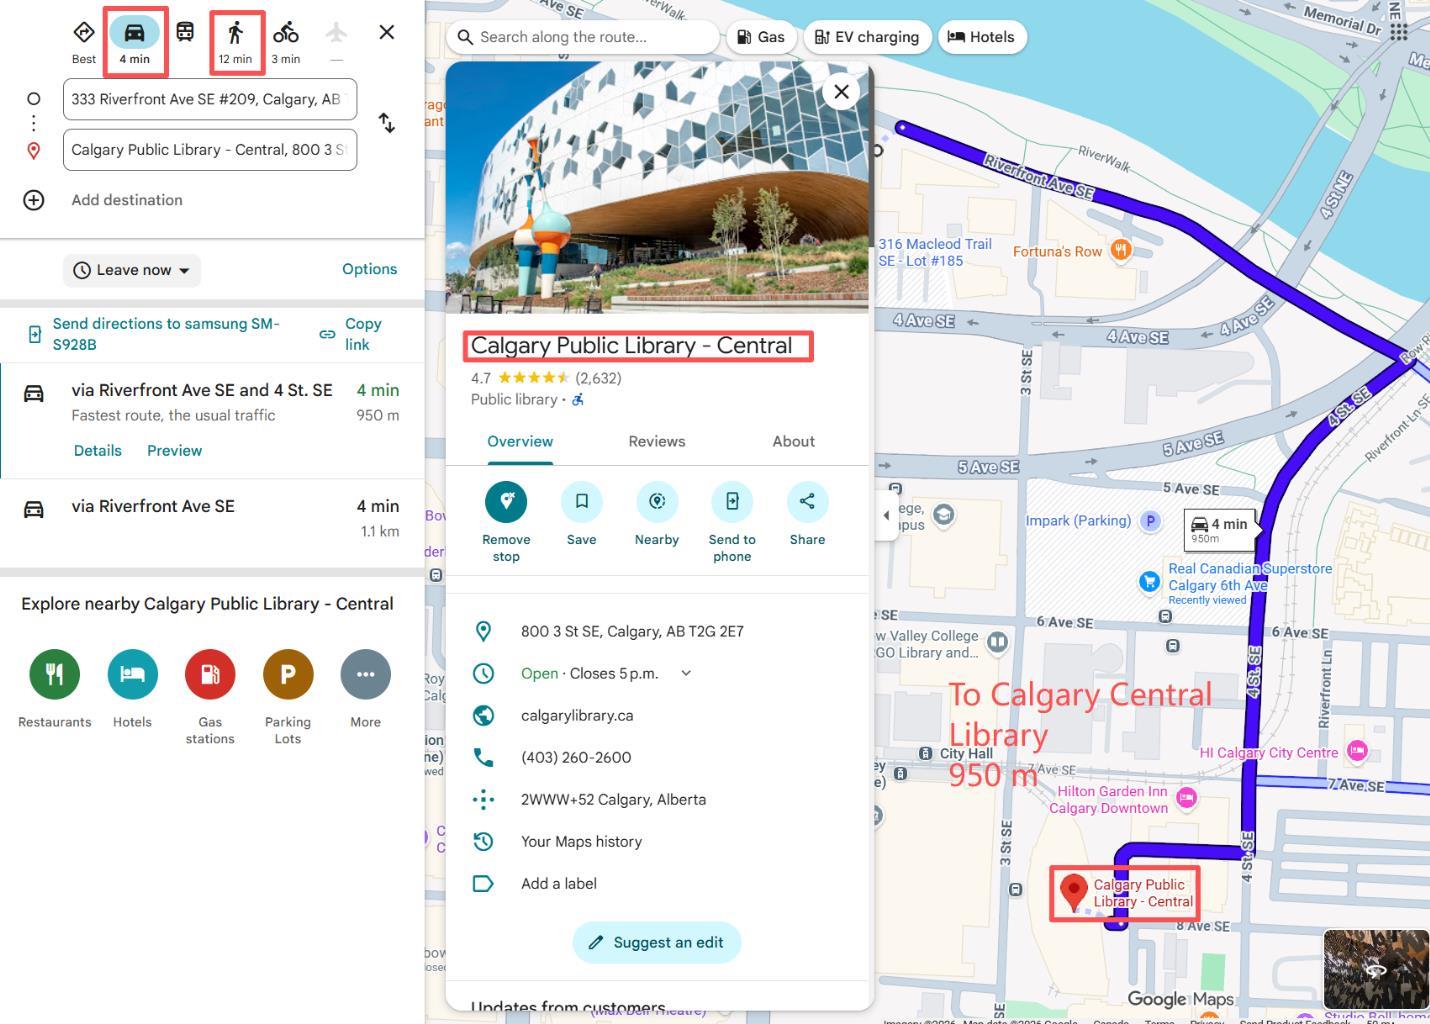Open route Options

pyautogui.click(x=370, y=269)
